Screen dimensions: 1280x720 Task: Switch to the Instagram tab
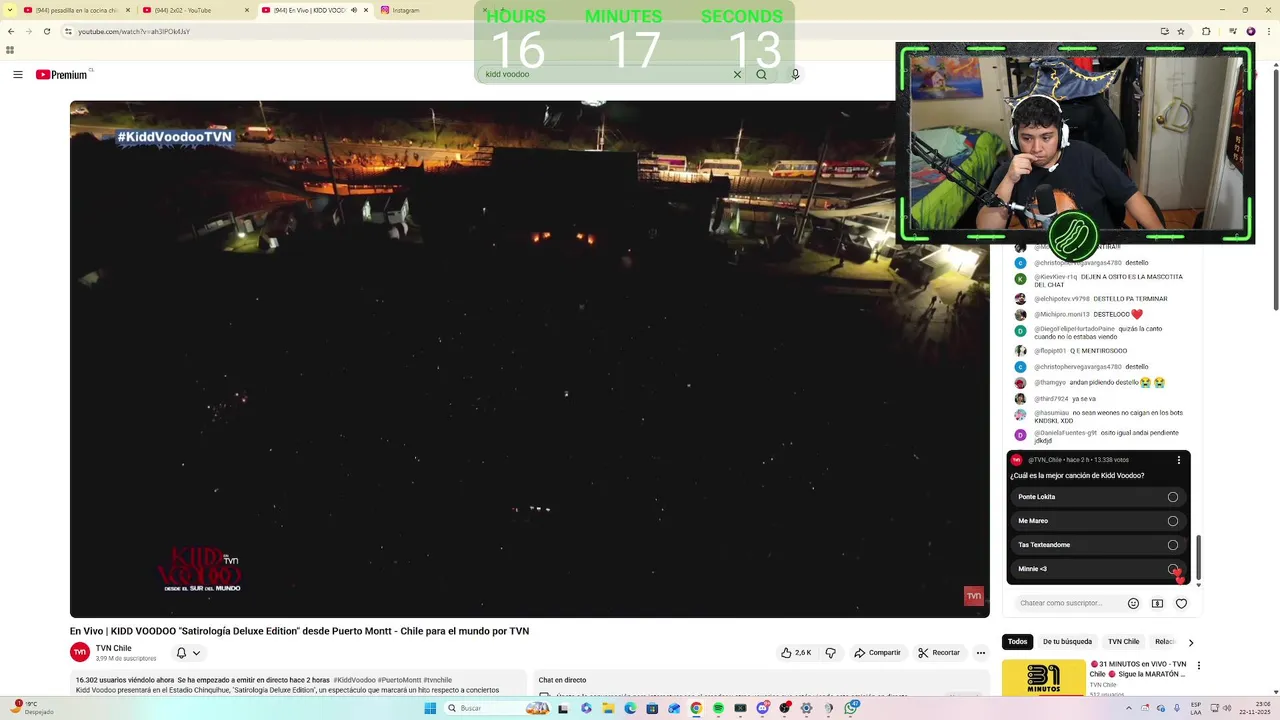point(420,10)
